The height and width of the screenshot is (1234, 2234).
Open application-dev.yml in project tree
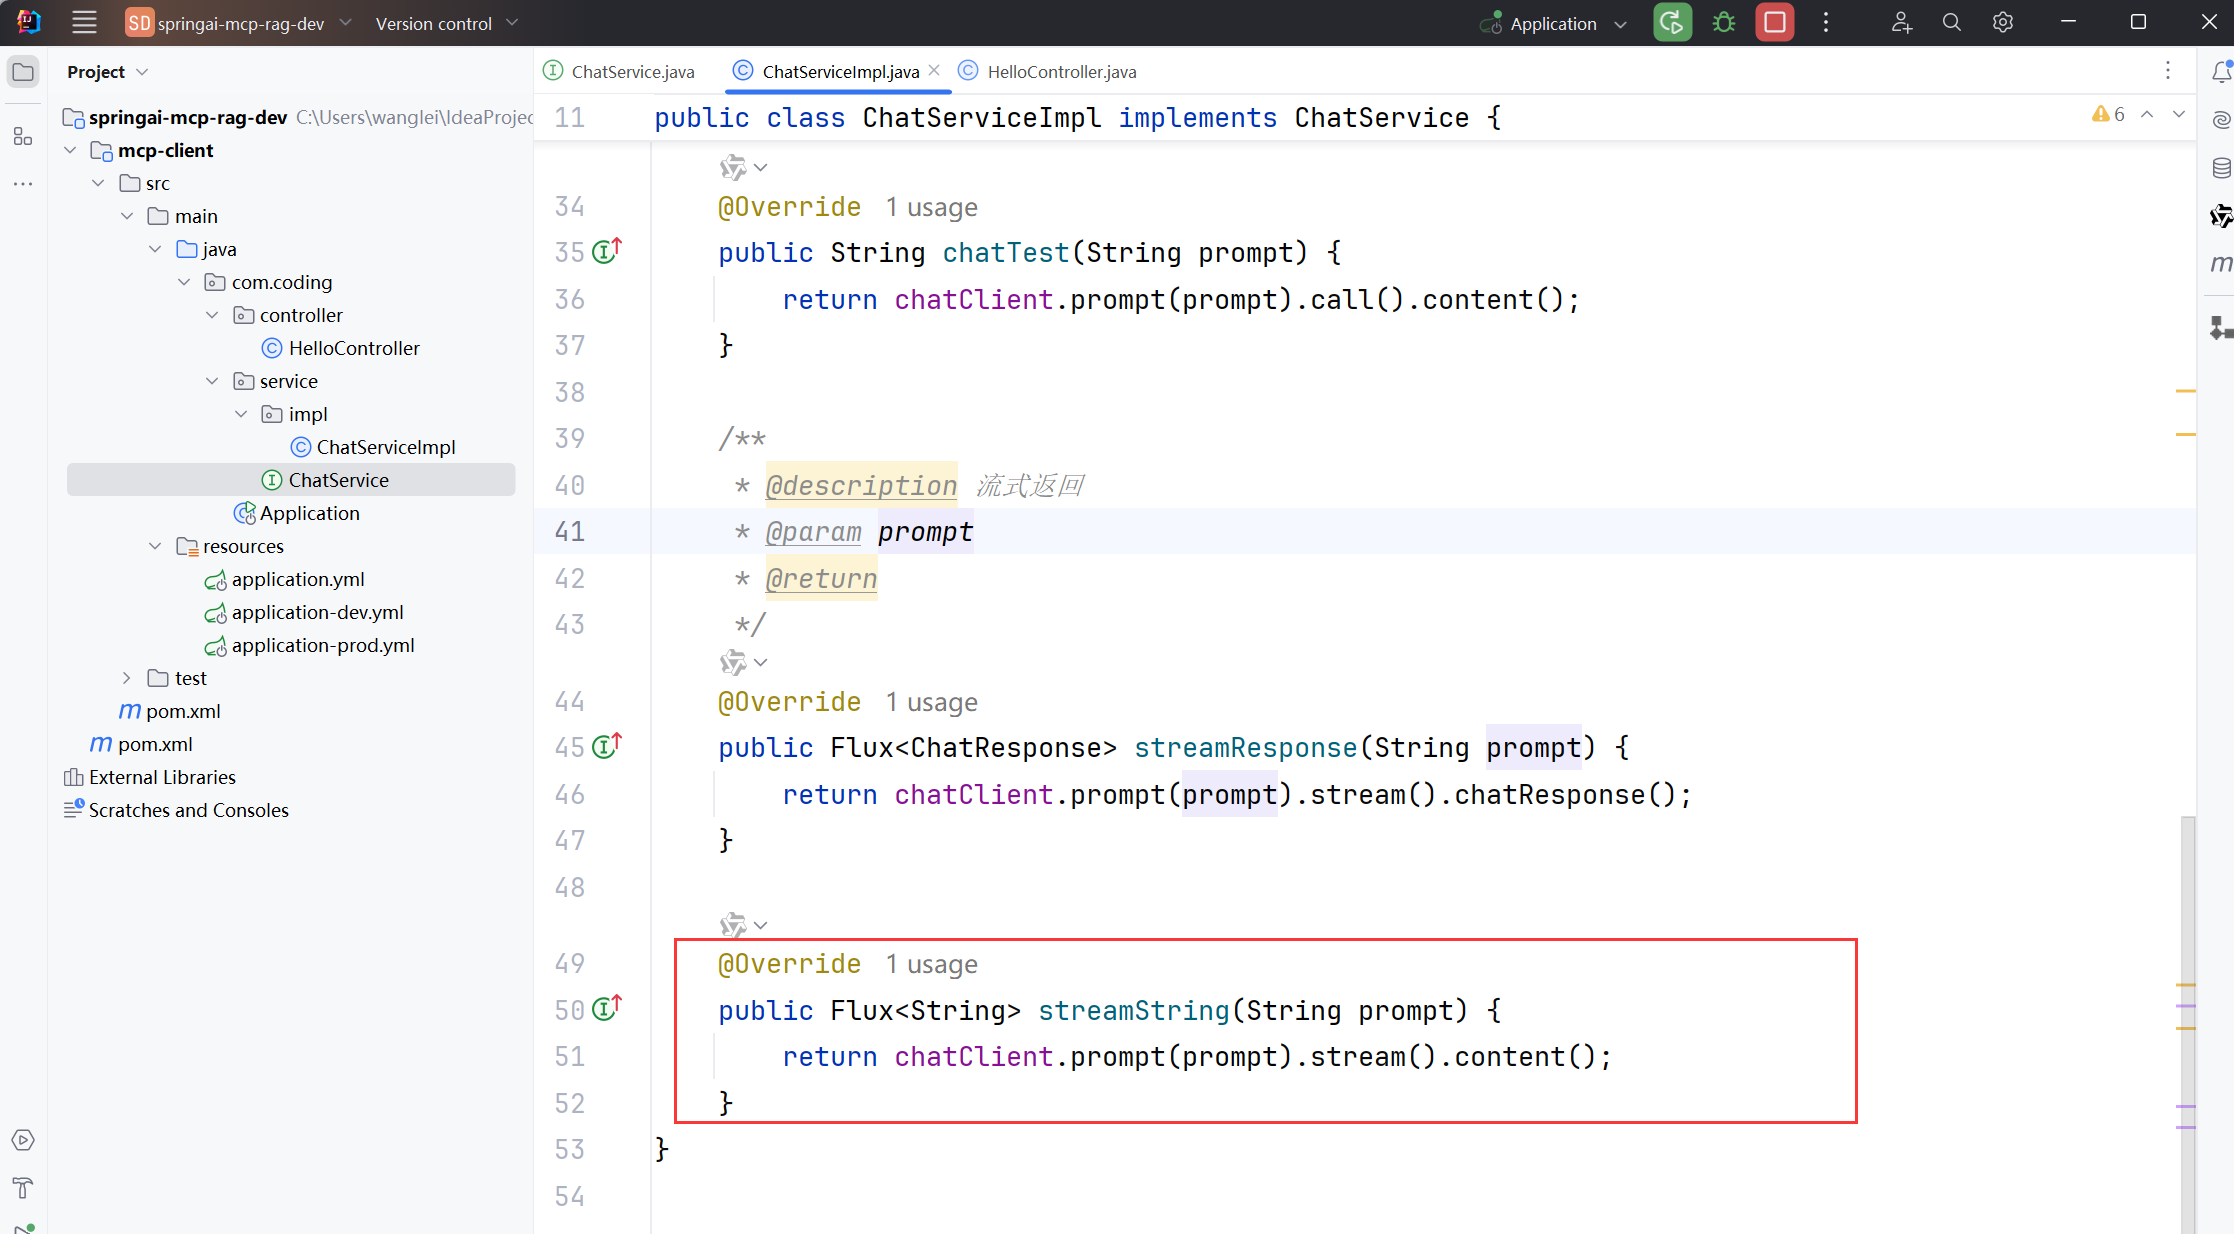[317, 612]
